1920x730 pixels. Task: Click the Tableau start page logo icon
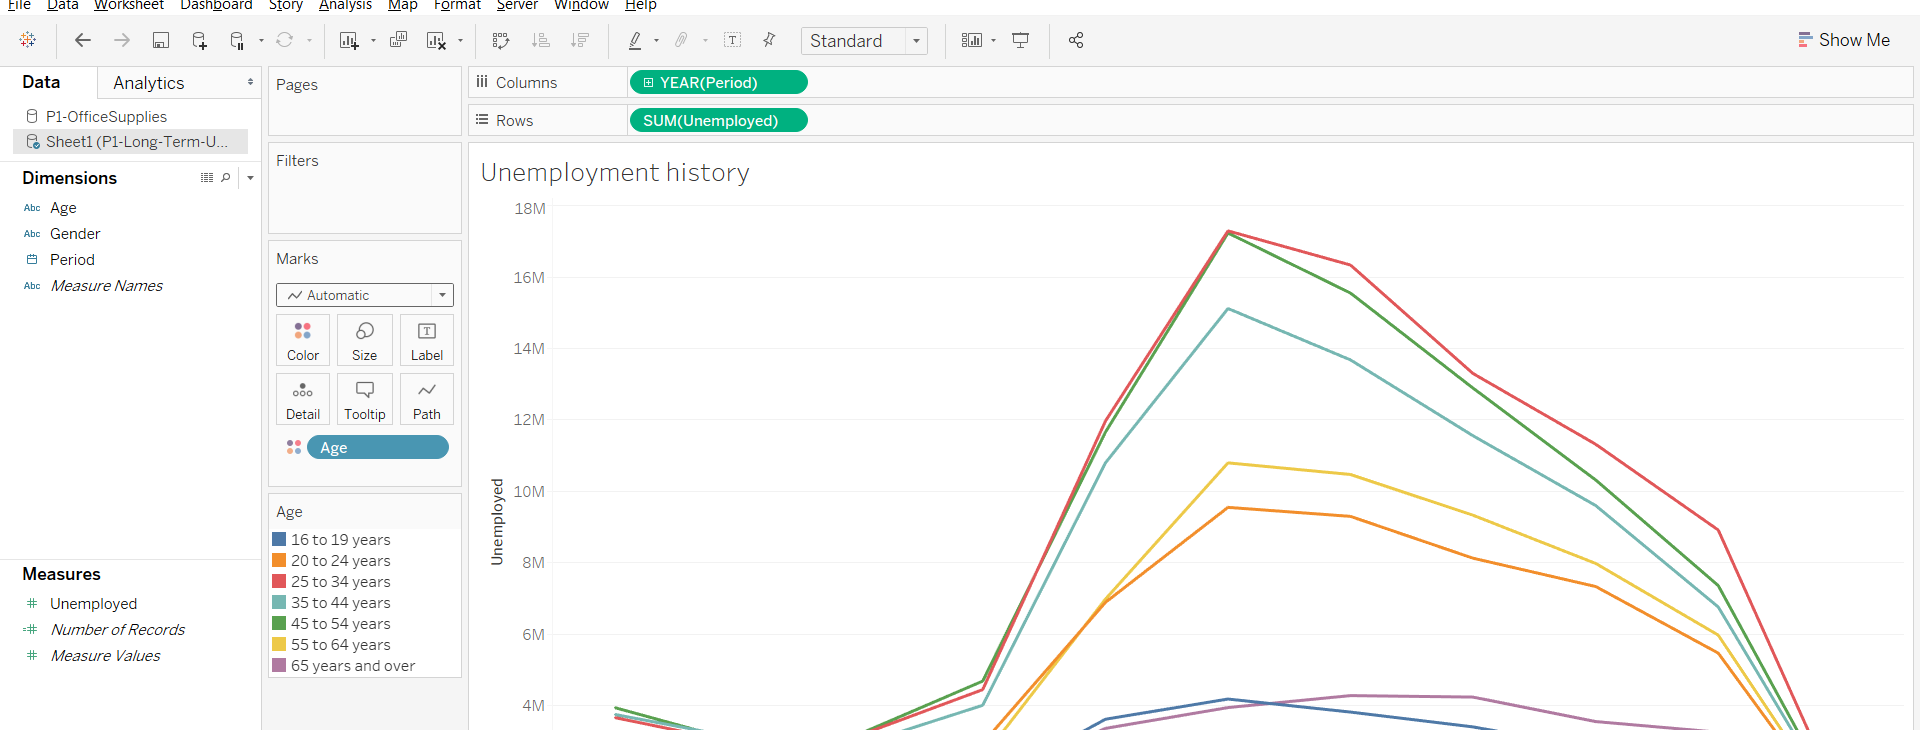click(x=28, y=40)
